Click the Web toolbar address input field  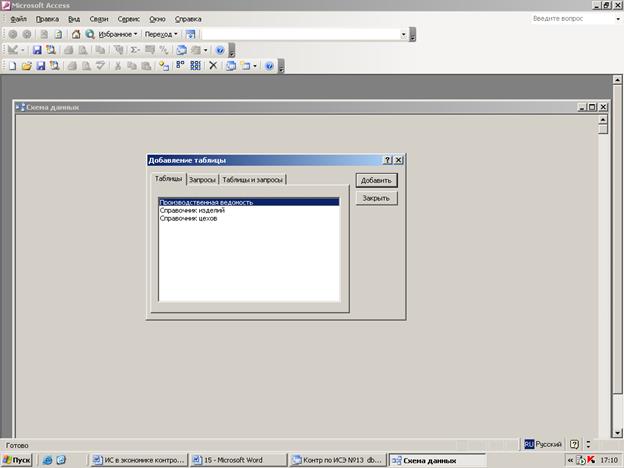[300, 34]
